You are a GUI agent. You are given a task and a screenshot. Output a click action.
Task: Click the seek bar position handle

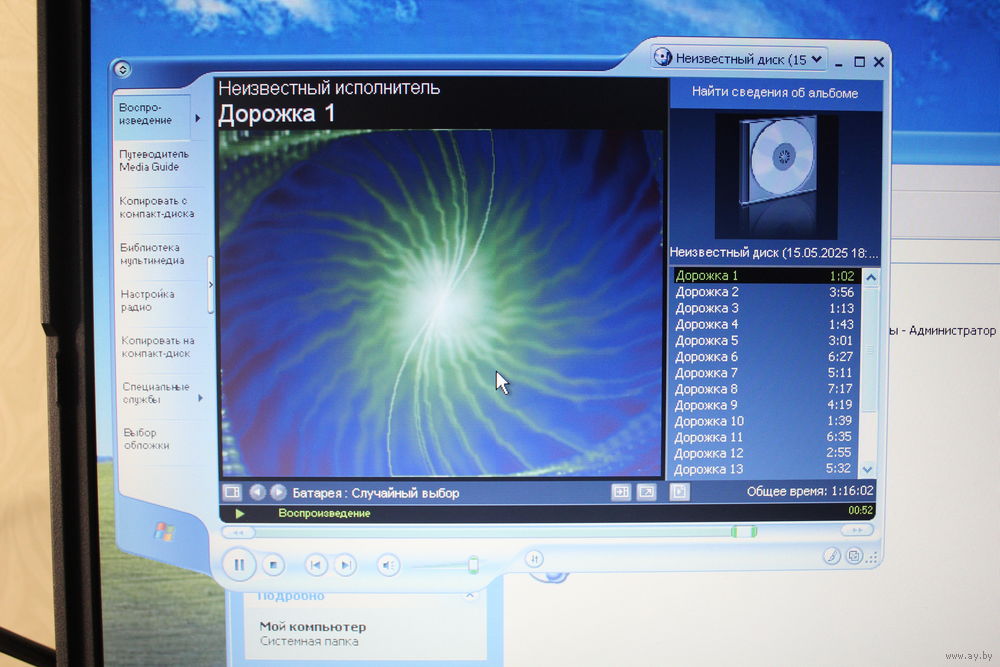743,532
